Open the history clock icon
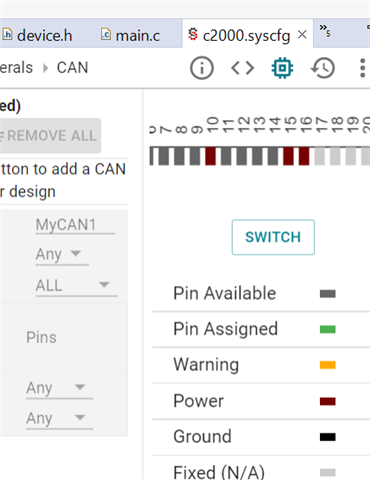Screen dimensions: 370x480 pos(323,68)
